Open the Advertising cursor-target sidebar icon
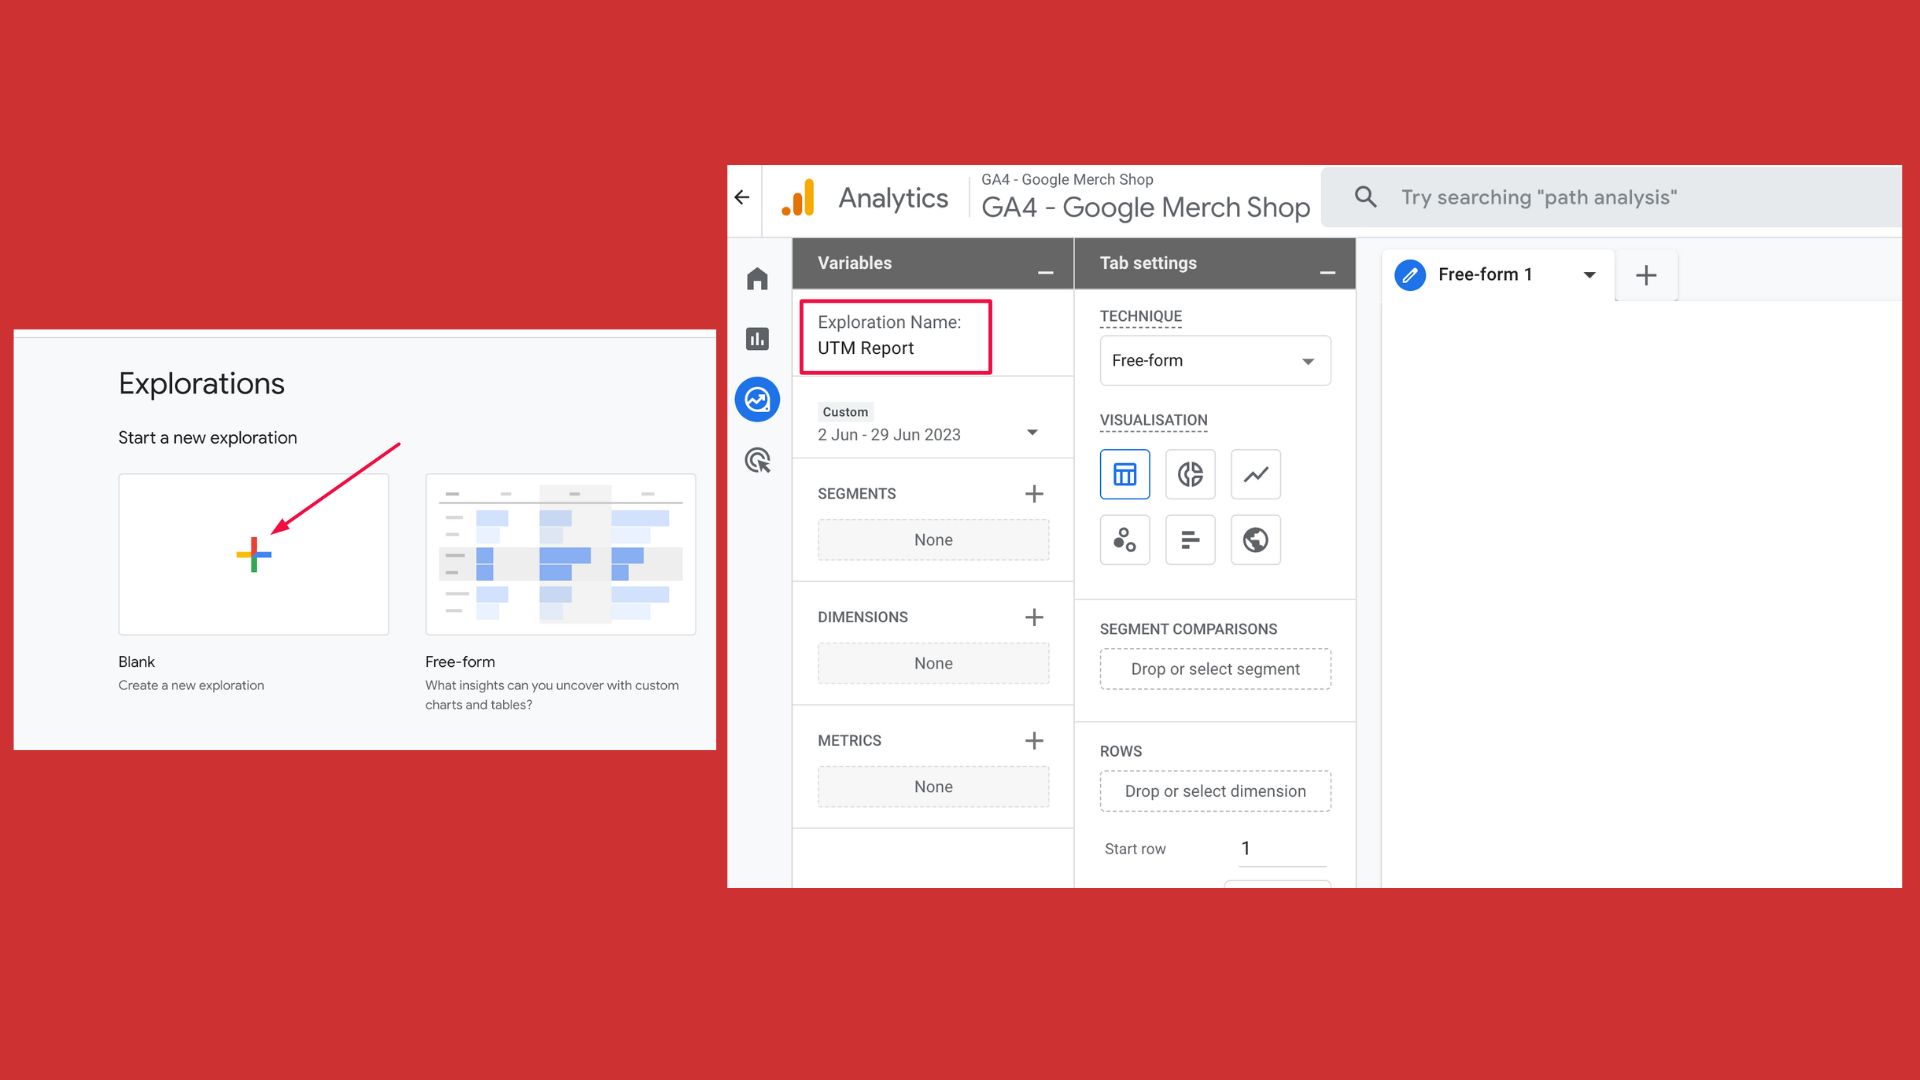Image resolution: width=1920 pixels, height=1080 pixels. coord(757,461)
